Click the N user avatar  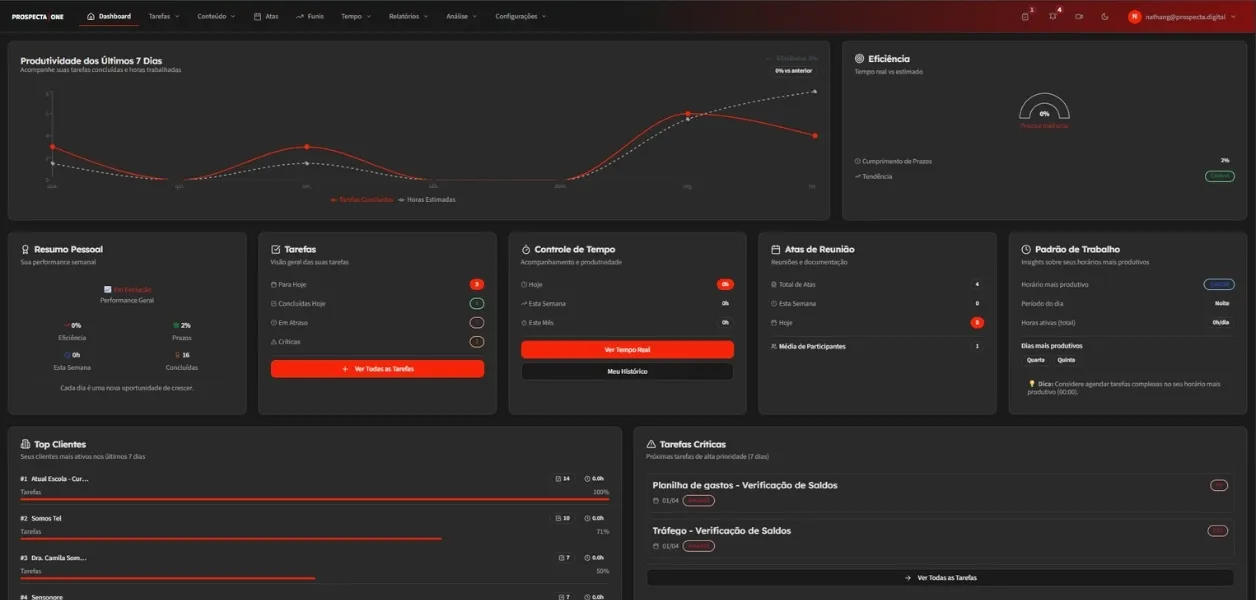coord(1134,16)
